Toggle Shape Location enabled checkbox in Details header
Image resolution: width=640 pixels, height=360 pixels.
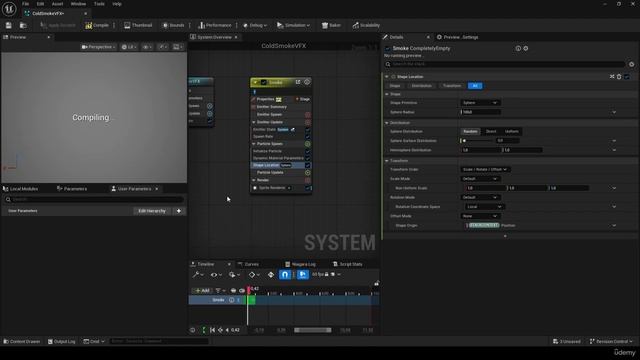(x=627, y=77)
